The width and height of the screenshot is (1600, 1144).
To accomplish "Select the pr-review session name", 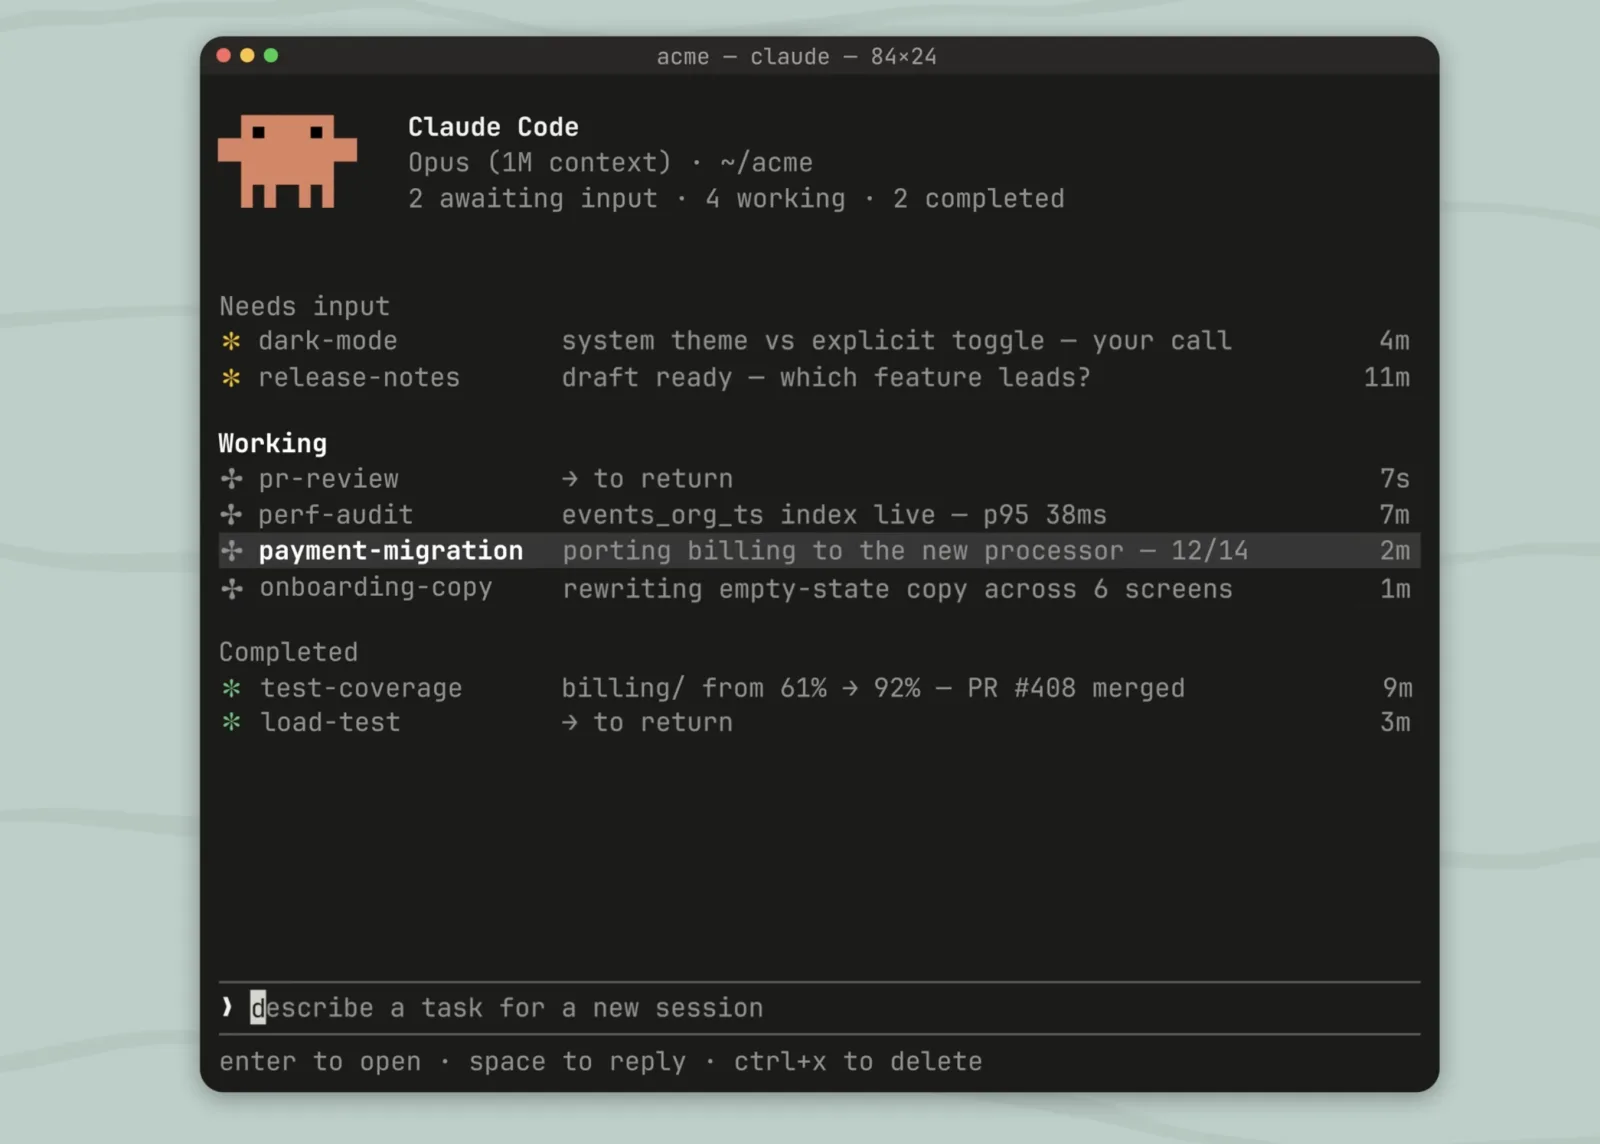I will (x=328, y=479).
